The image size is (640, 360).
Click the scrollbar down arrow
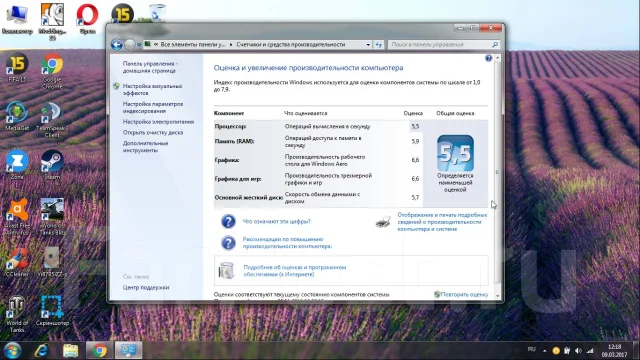(x=498, y=296)
